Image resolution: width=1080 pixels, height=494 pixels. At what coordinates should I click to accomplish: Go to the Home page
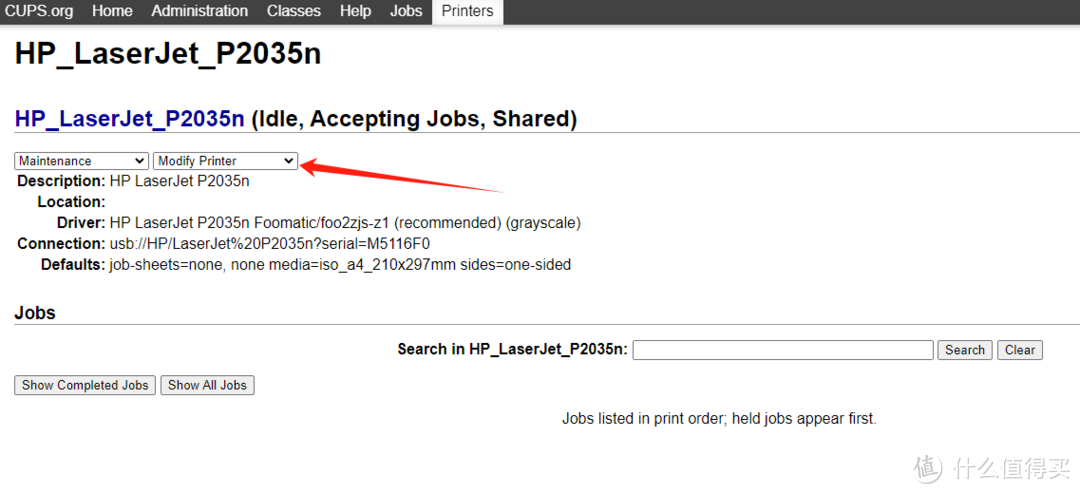(112, 11)
